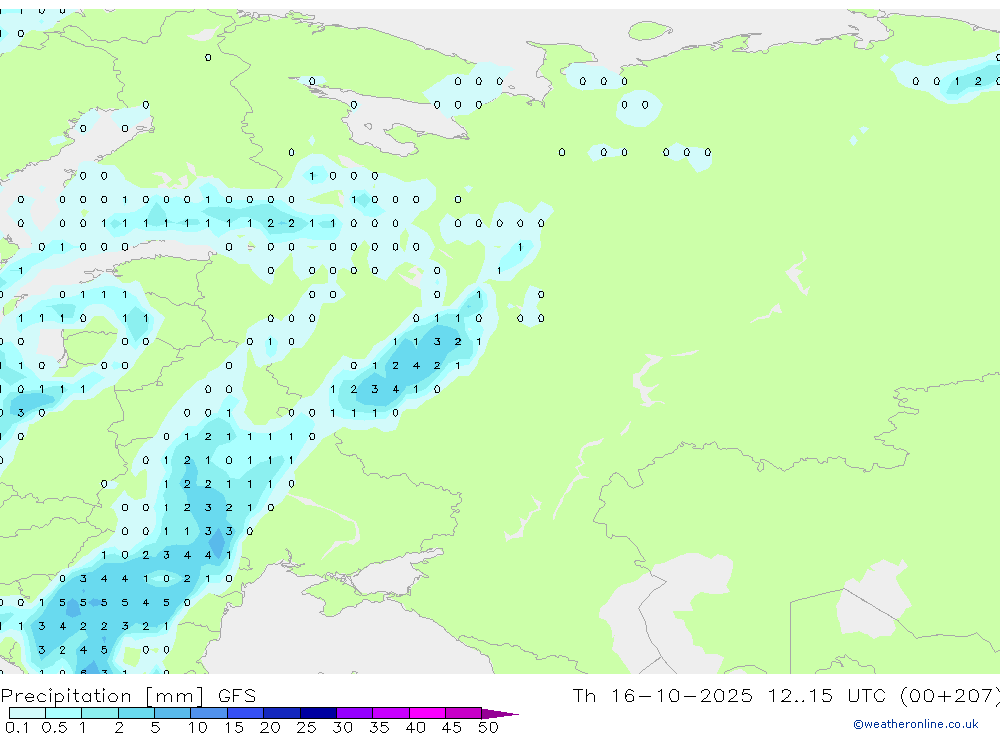1000x733 pixels.
Task: Click the legend label '0.1'
Action: [17, 727]
